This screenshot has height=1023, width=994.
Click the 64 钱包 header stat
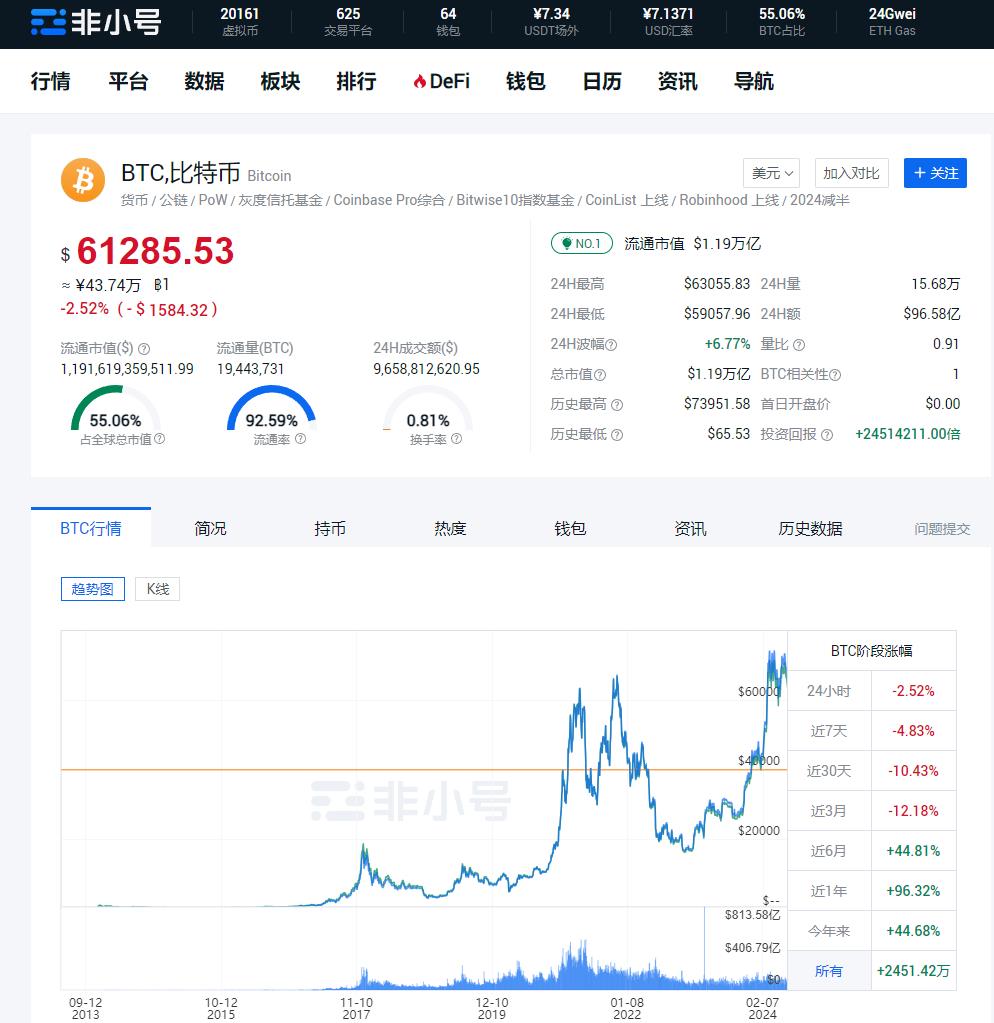pyautogui.click(x=448, y=22)
